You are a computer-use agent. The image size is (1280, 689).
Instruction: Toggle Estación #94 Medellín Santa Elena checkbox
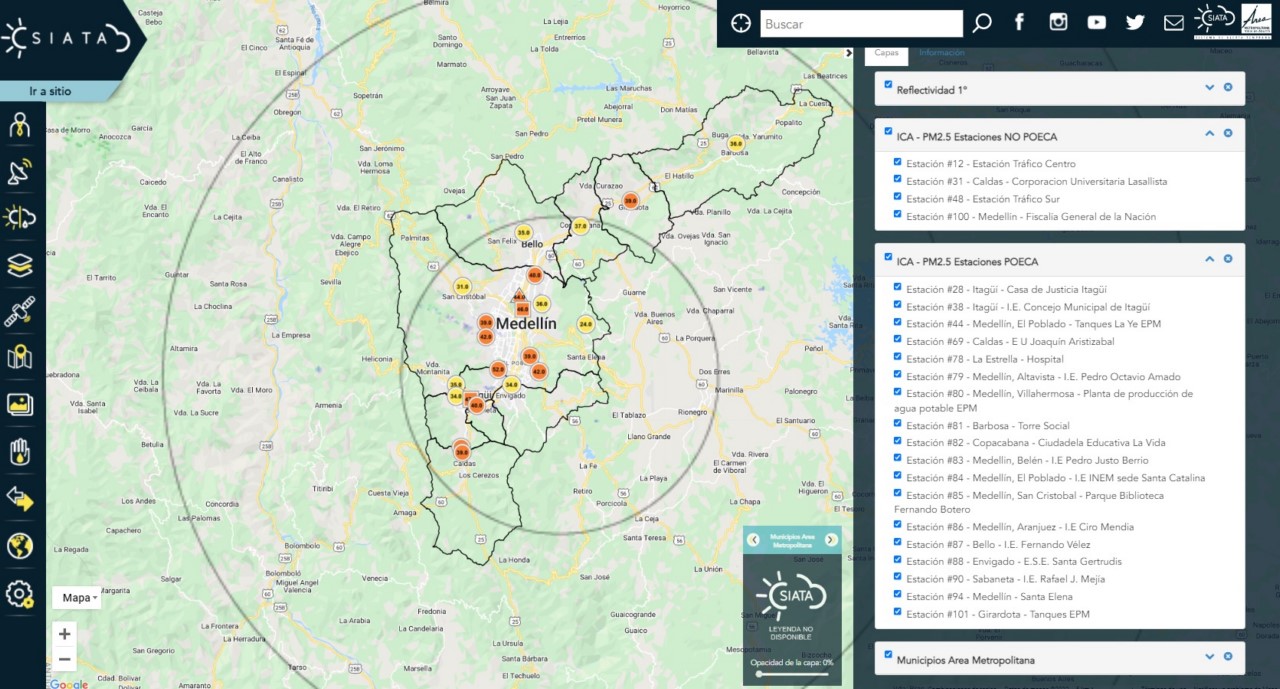pos(898,595)
